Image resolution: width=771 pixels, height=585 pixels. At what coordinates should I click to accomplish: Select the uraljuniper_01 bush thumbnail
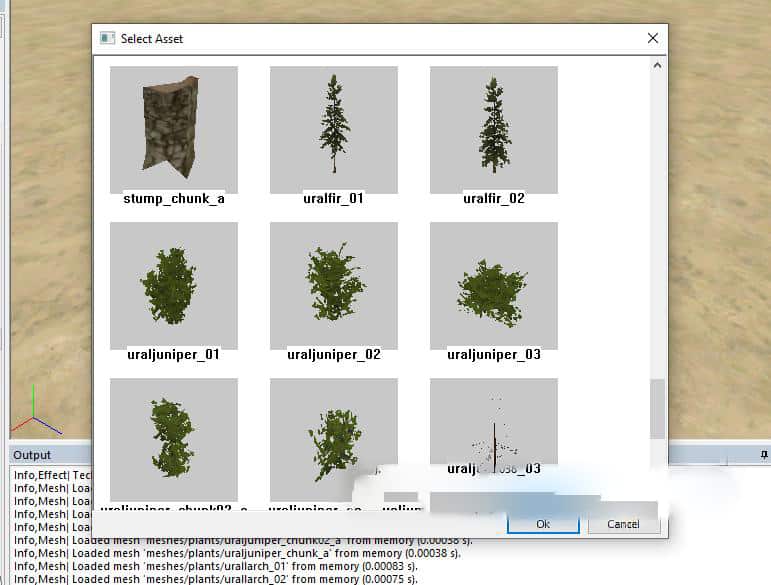coord(173,285)
